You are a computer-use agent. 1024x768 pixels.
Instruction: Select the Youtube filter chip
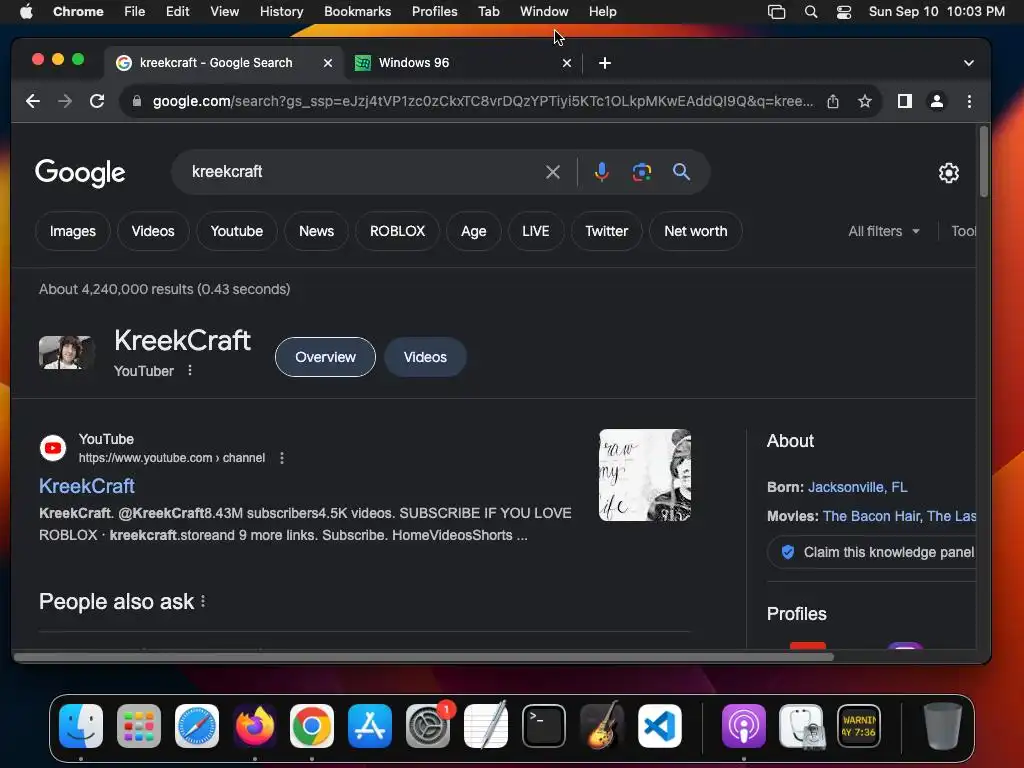[x=236, y=231]
